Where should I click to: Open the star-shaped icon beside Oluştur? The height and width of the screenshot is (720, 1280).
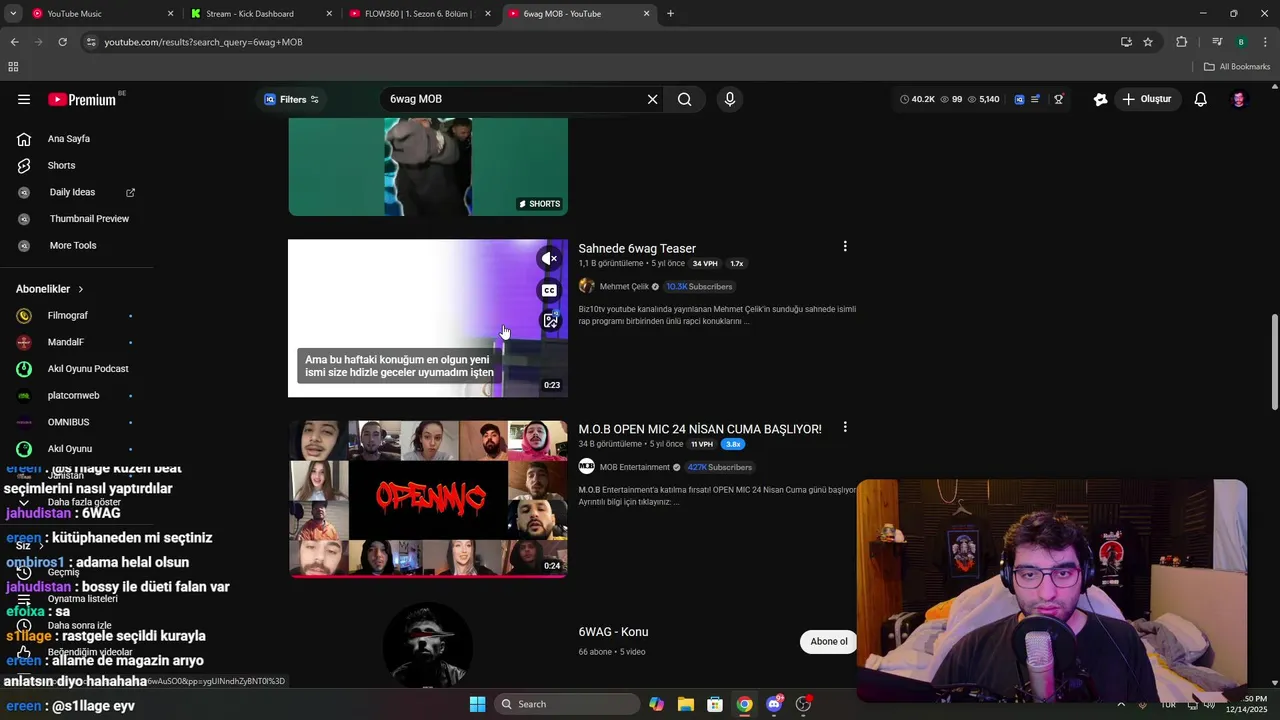1101,99
